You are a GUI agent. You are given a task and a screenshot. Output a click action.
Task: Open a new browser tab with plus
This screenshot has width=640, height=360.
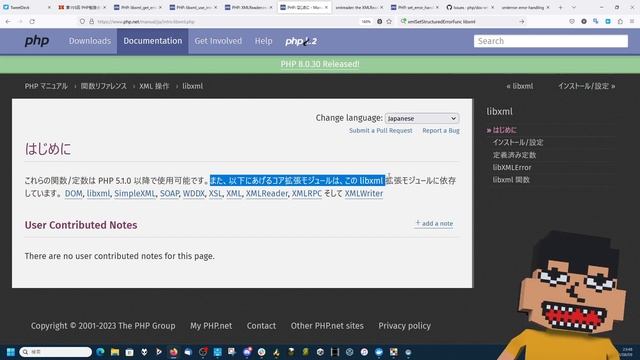560,7
